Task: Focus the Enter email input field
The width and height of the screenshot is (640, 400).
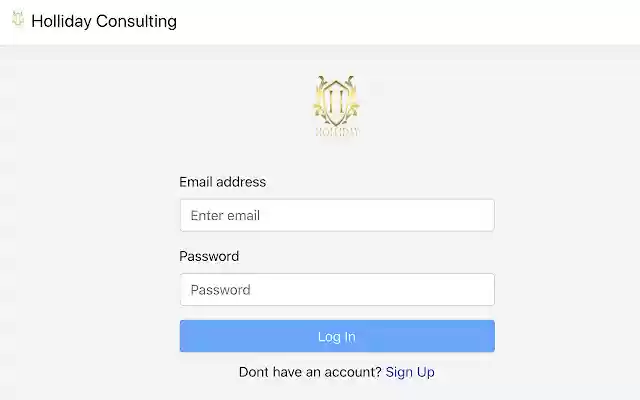Action: [337, 215]
